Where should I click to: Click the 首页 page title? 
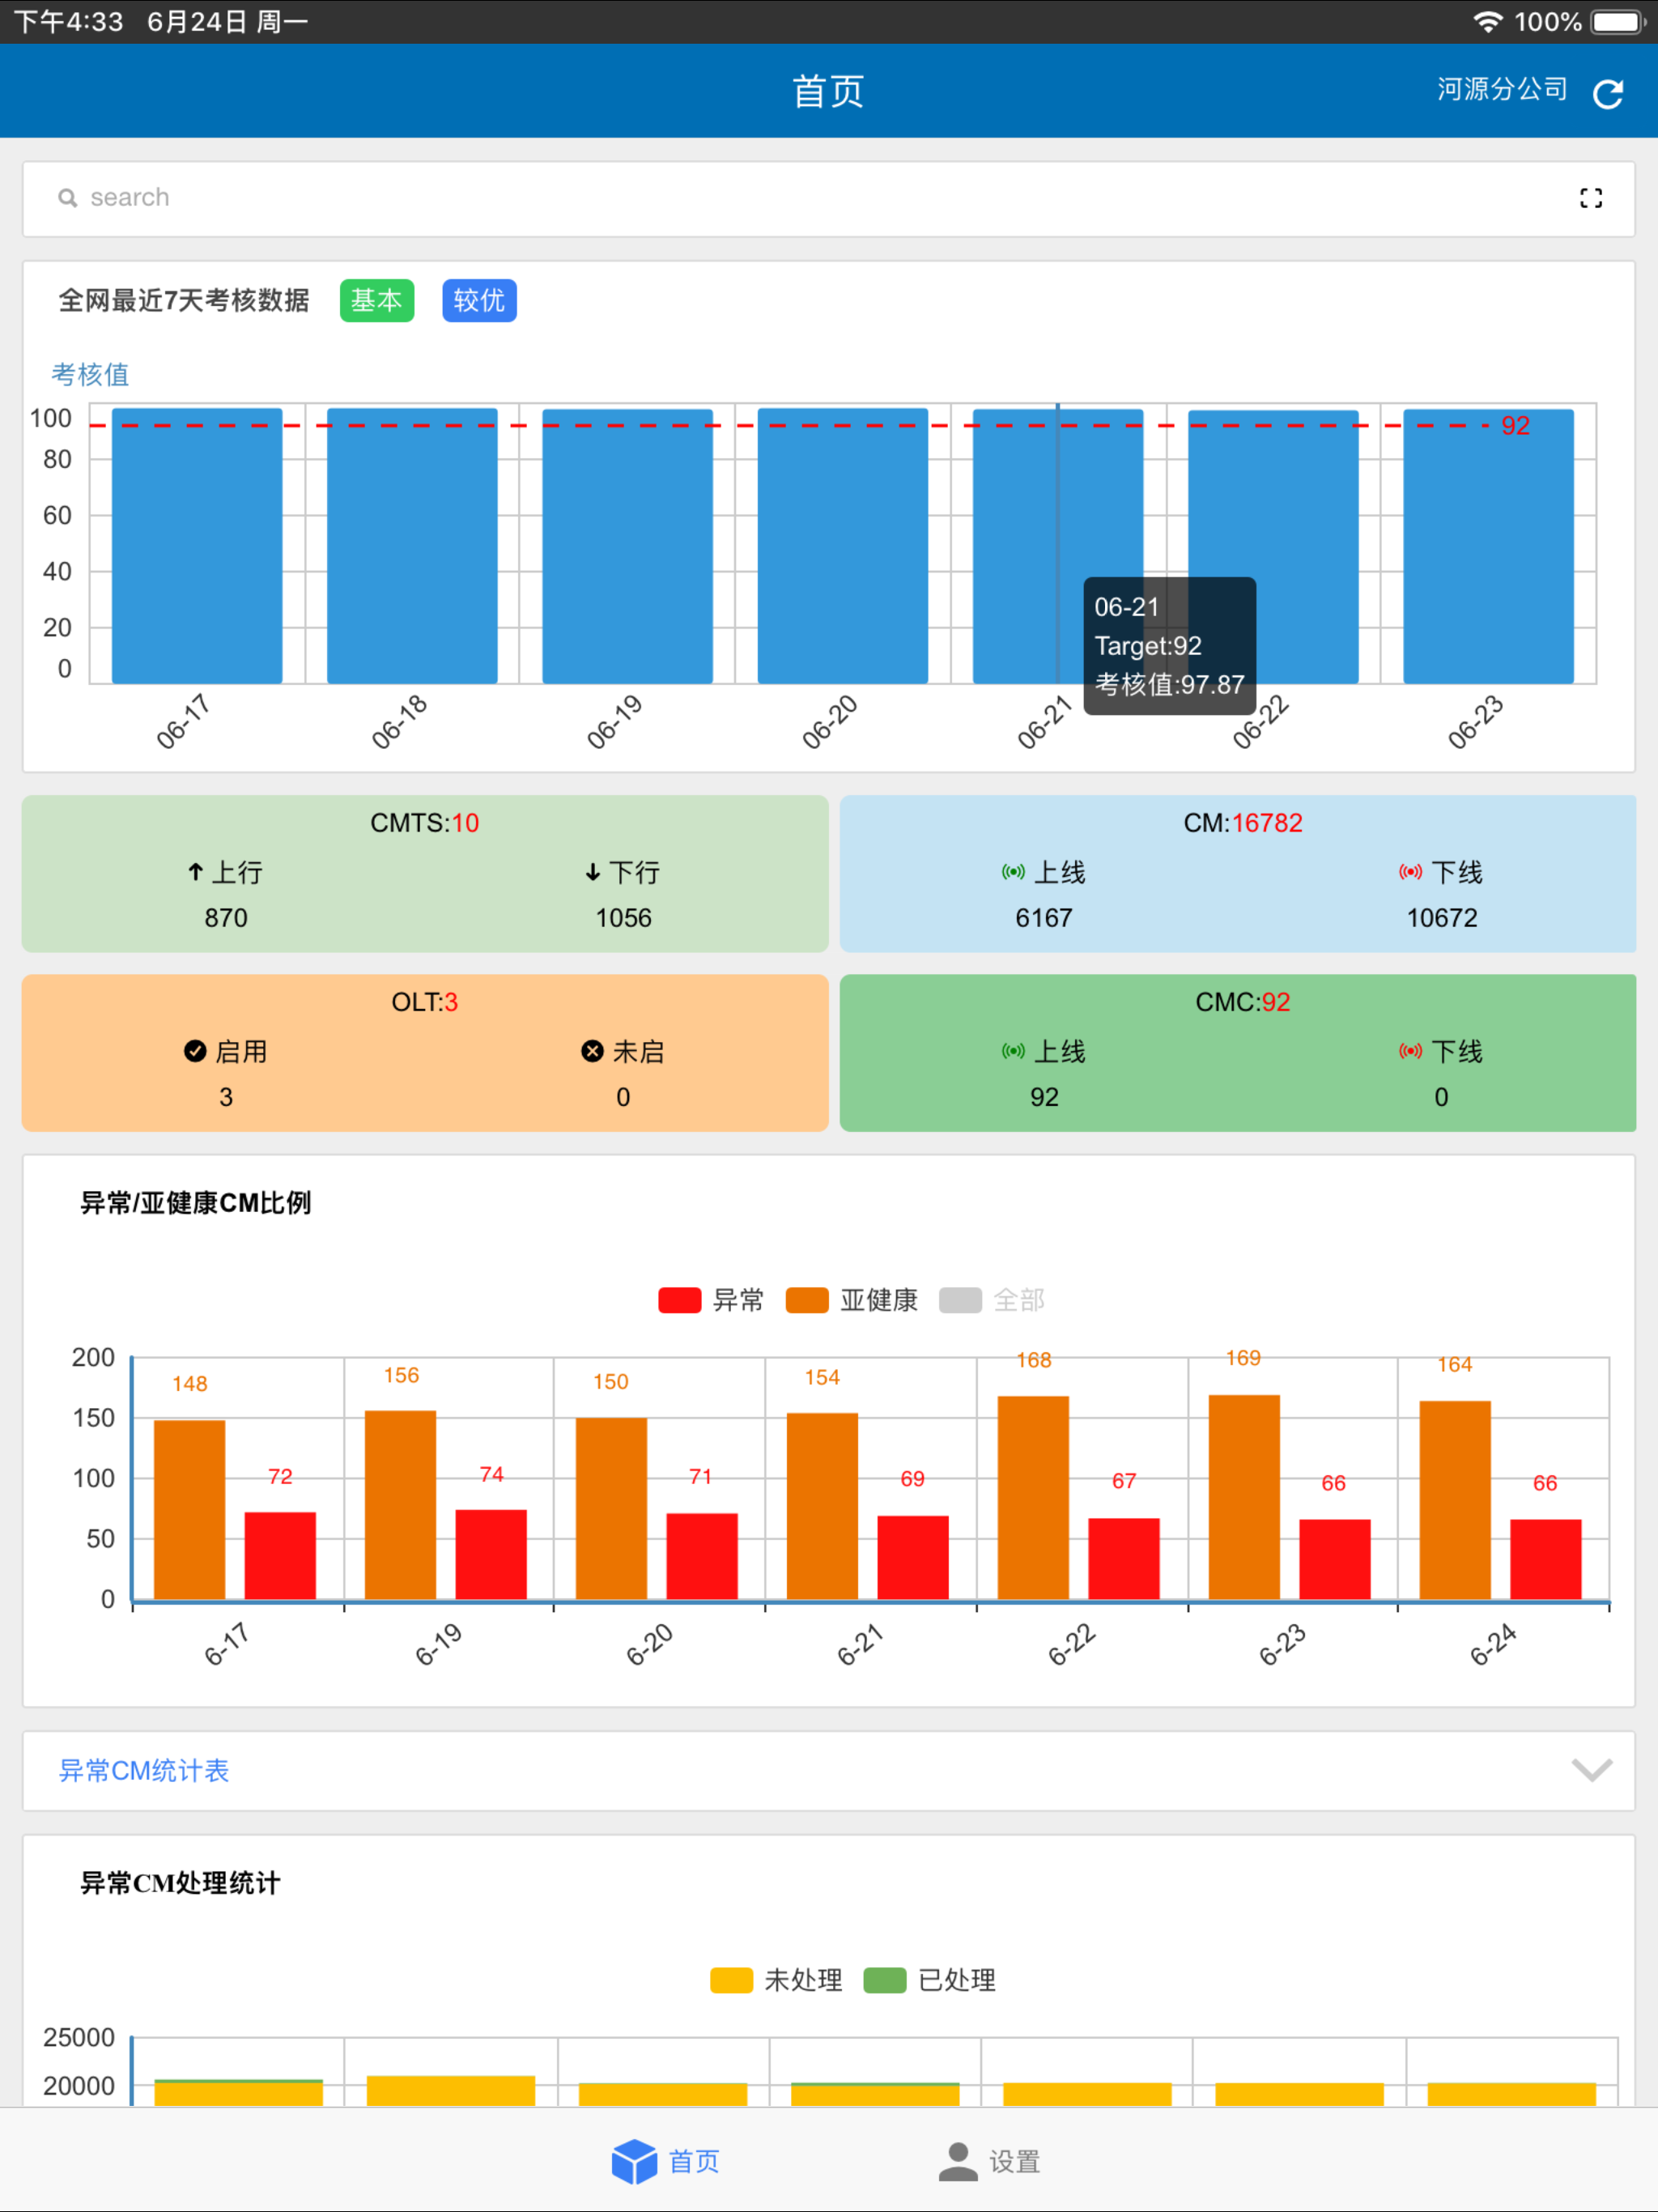[x=828, y=91]
